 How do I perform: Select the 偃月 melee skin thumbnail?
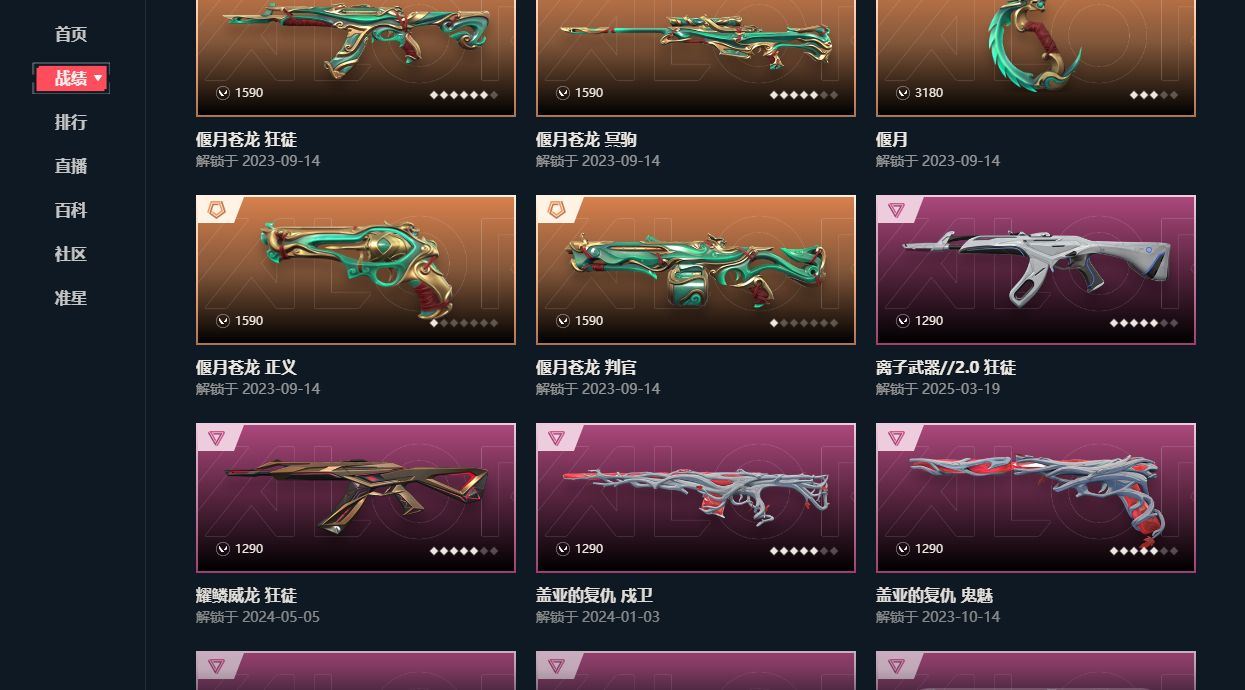(x=1036, y=57)
